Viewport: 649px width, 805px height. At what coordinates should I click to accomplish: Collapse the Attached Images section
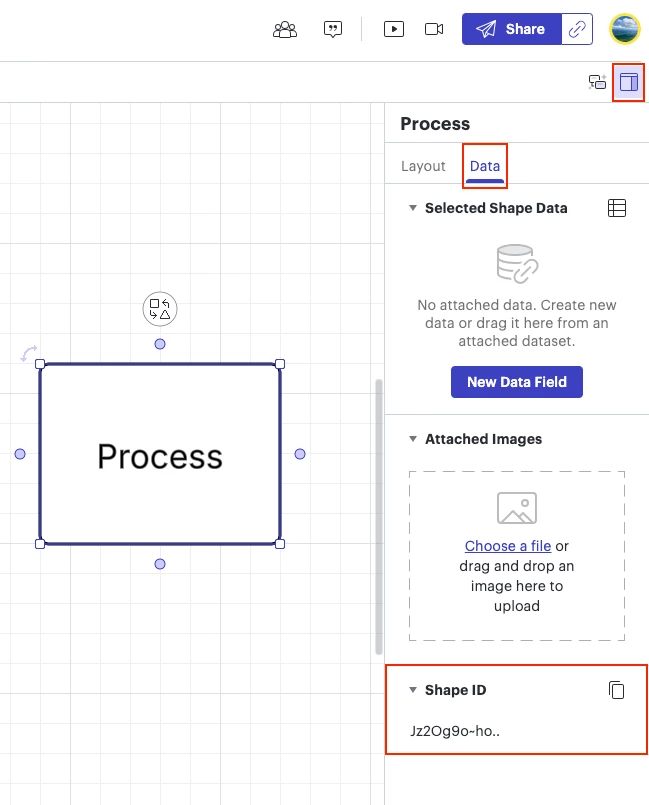click(413, 439)
